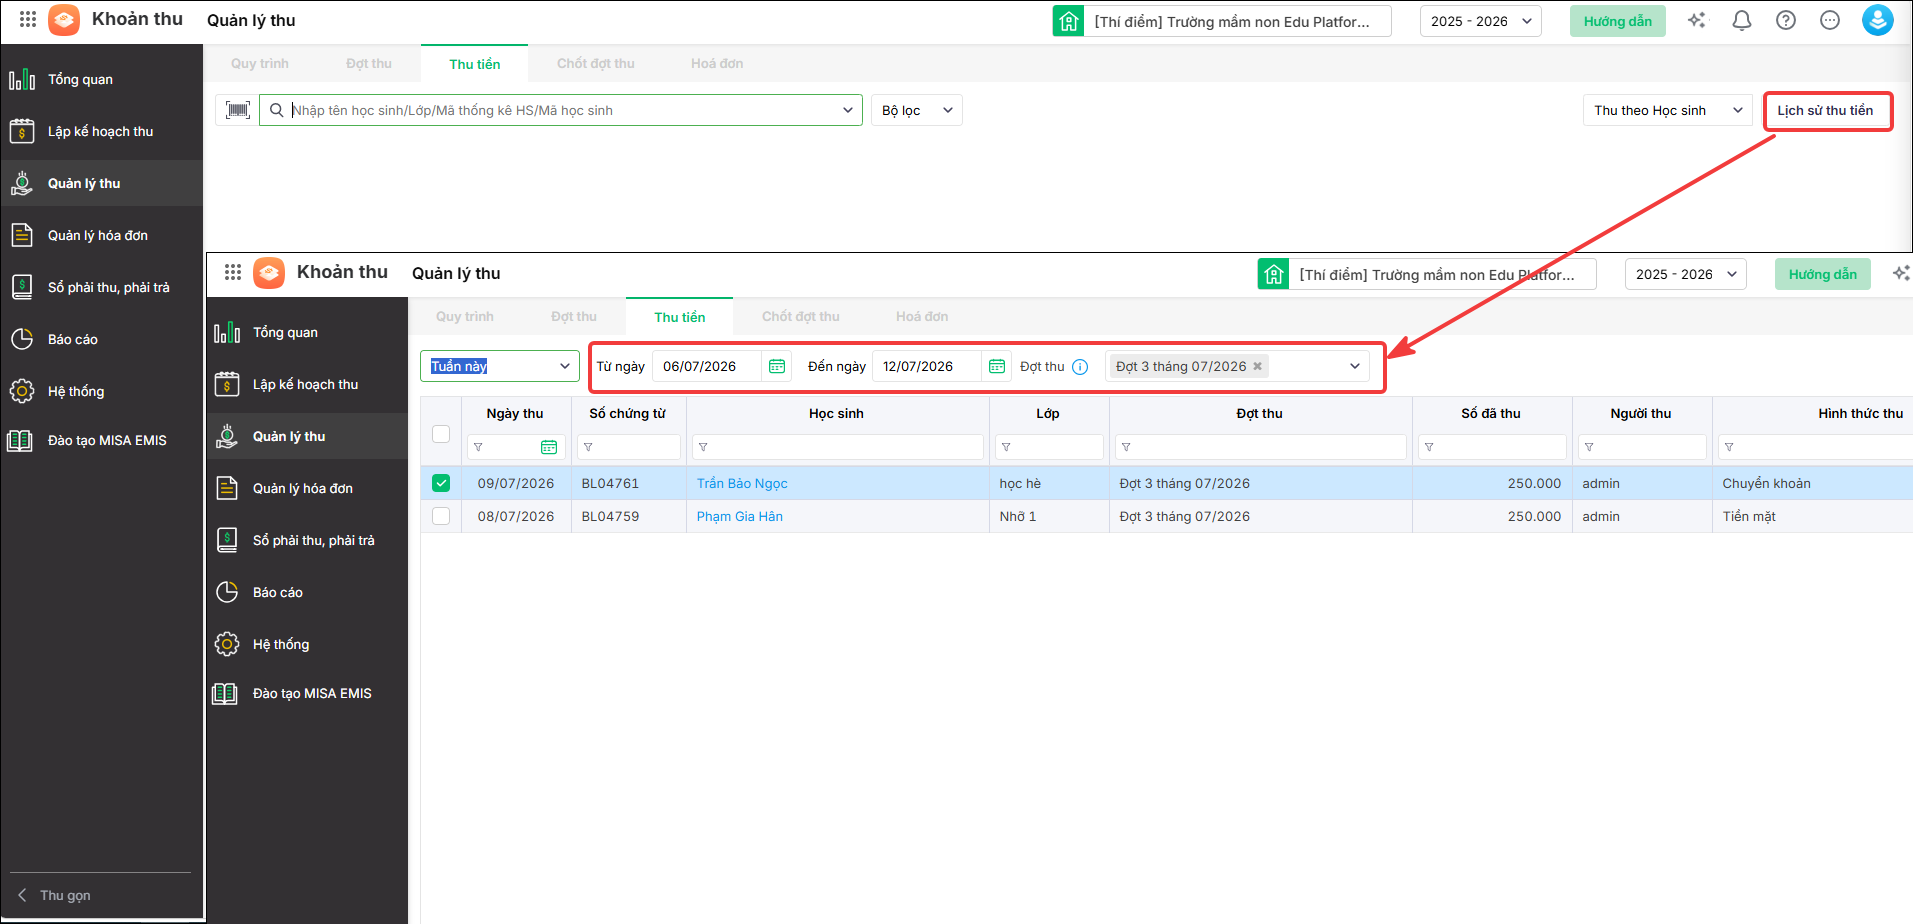The image size is (1913, 924).
Task: Open the Bộ lọc filter dropdown
Action: pos(917,110)
